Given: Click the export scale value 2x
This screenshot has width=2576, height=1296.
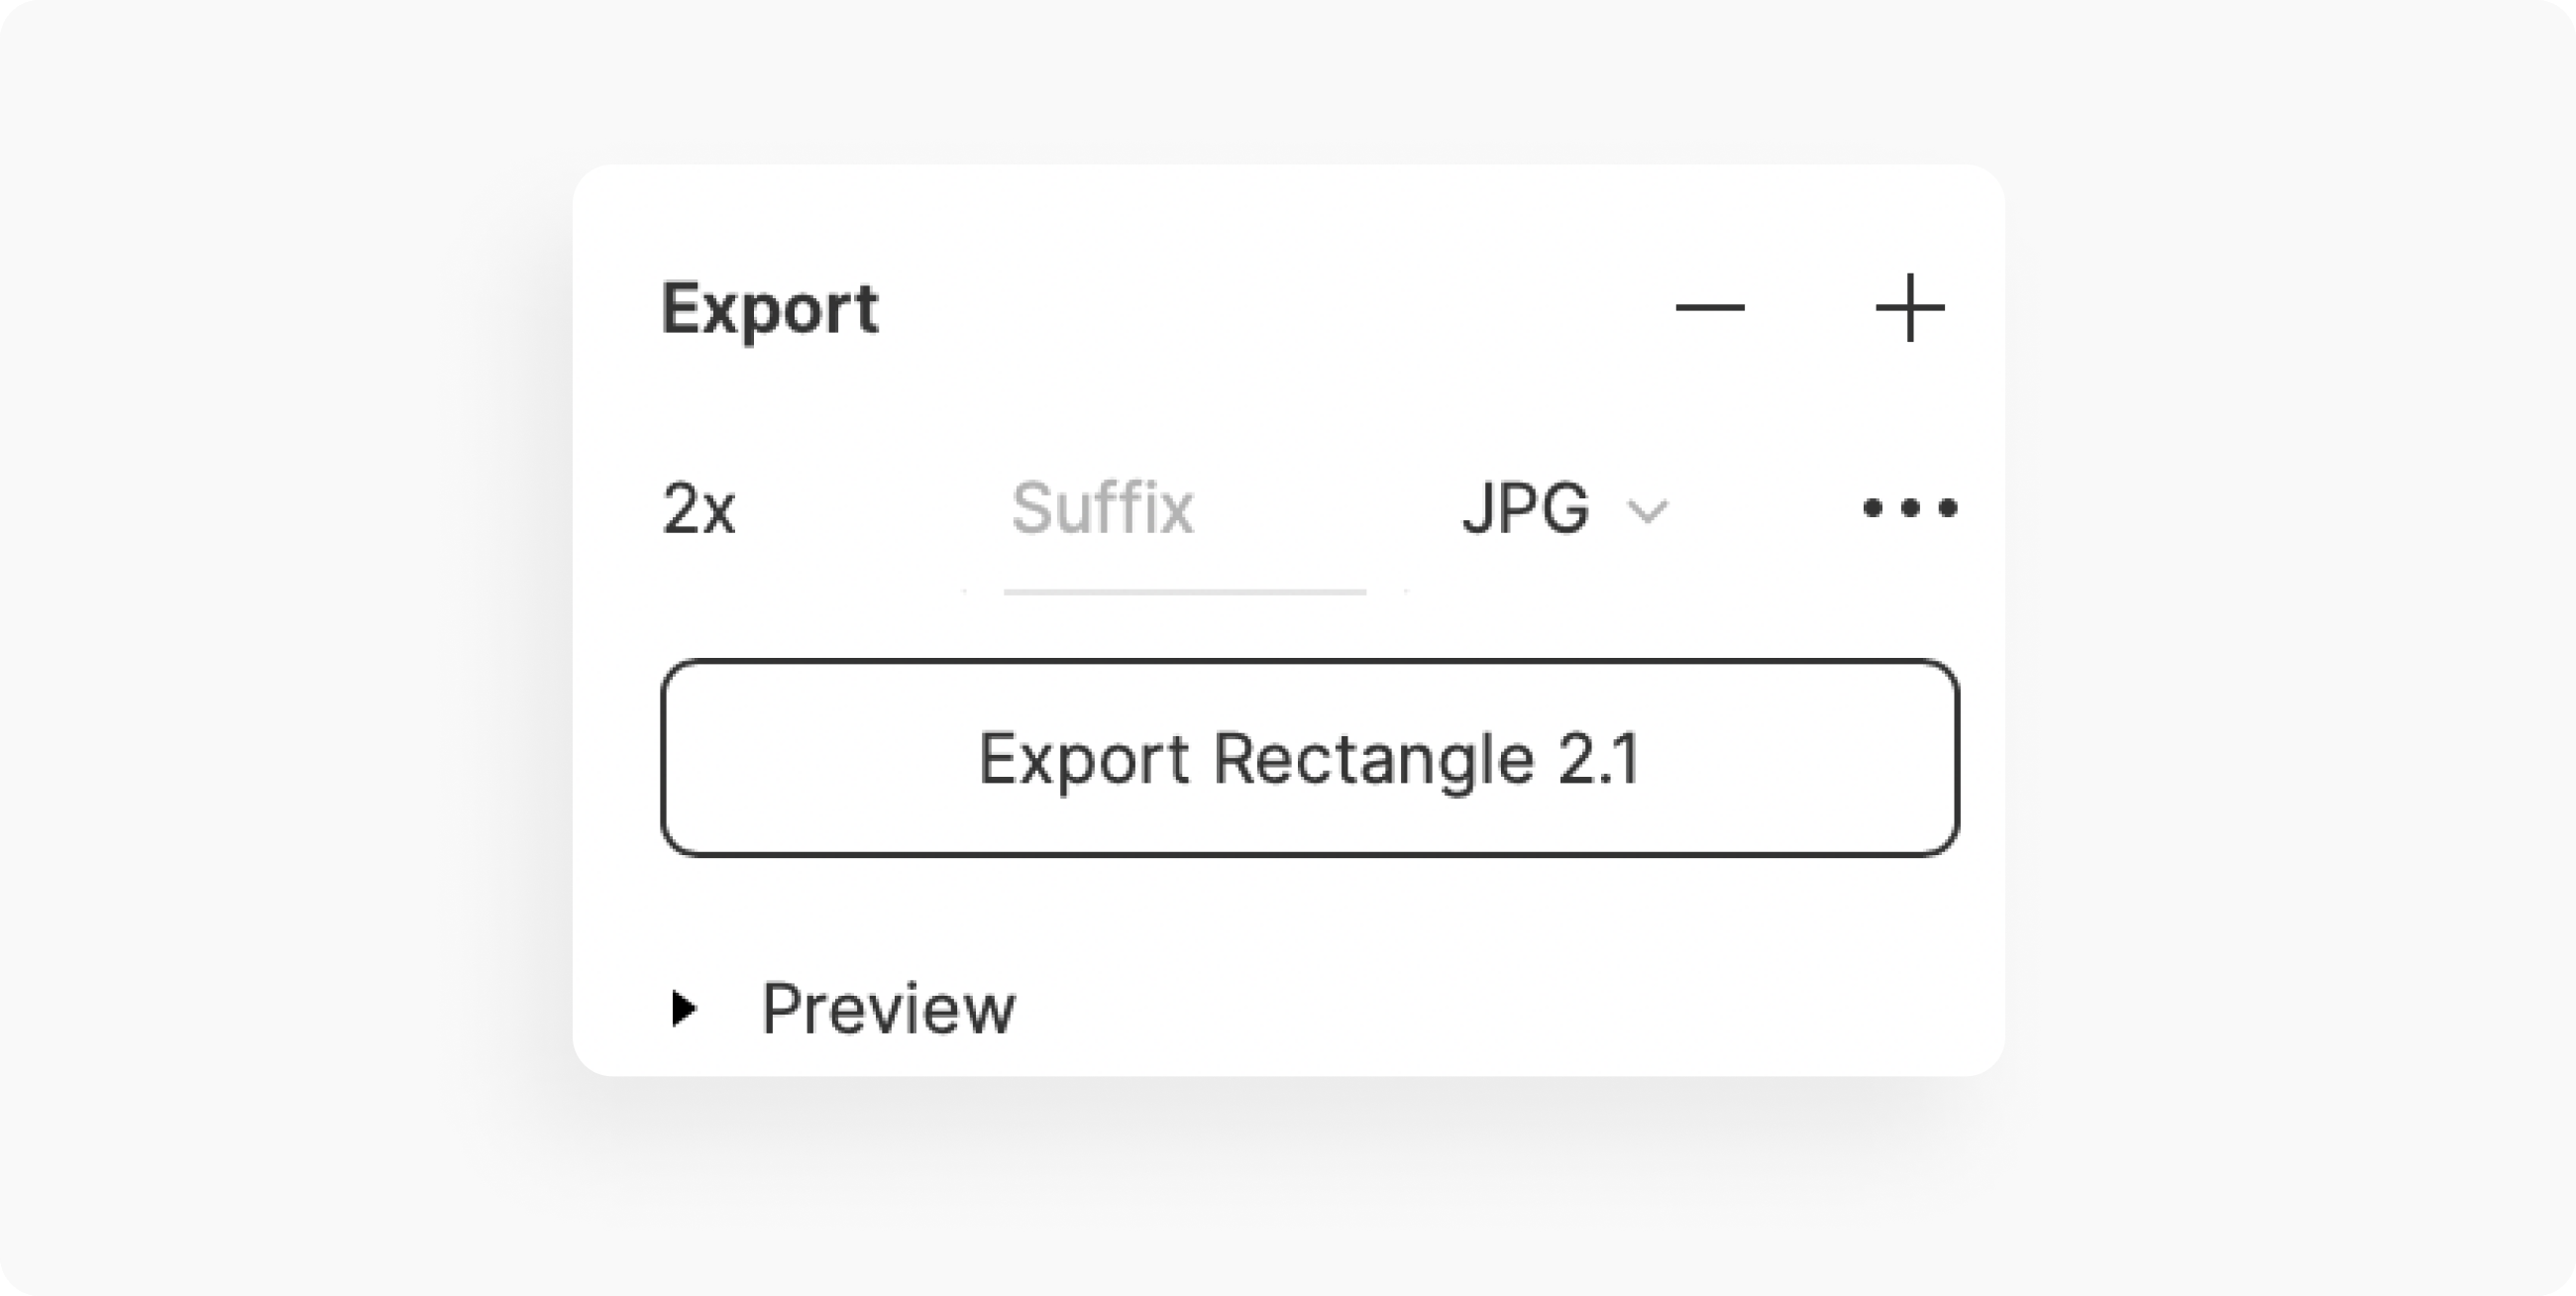Looking at the screenshot, I should tap(699, 509).
